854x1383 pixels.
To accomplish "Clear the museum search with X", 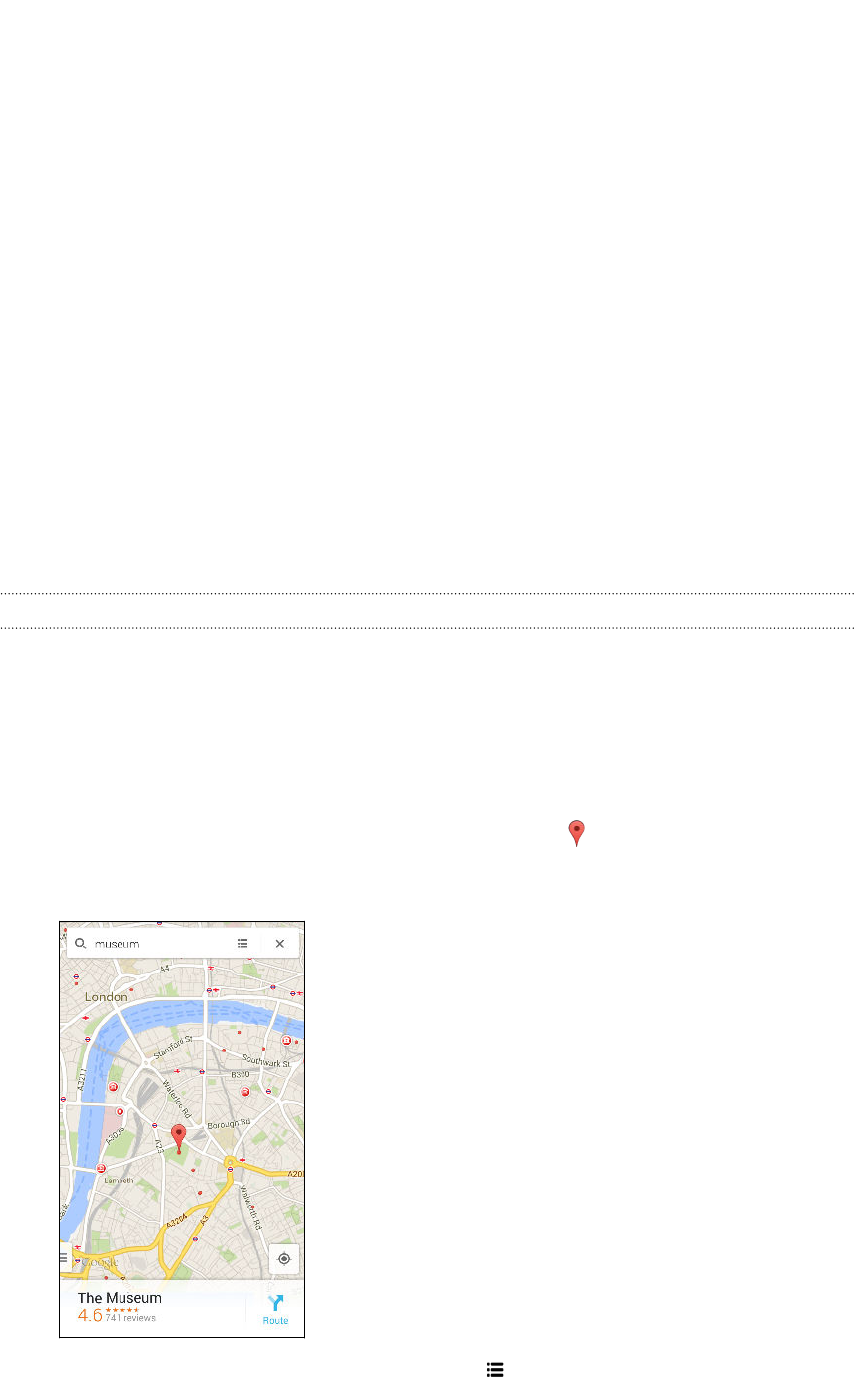I will click(280, 943).
